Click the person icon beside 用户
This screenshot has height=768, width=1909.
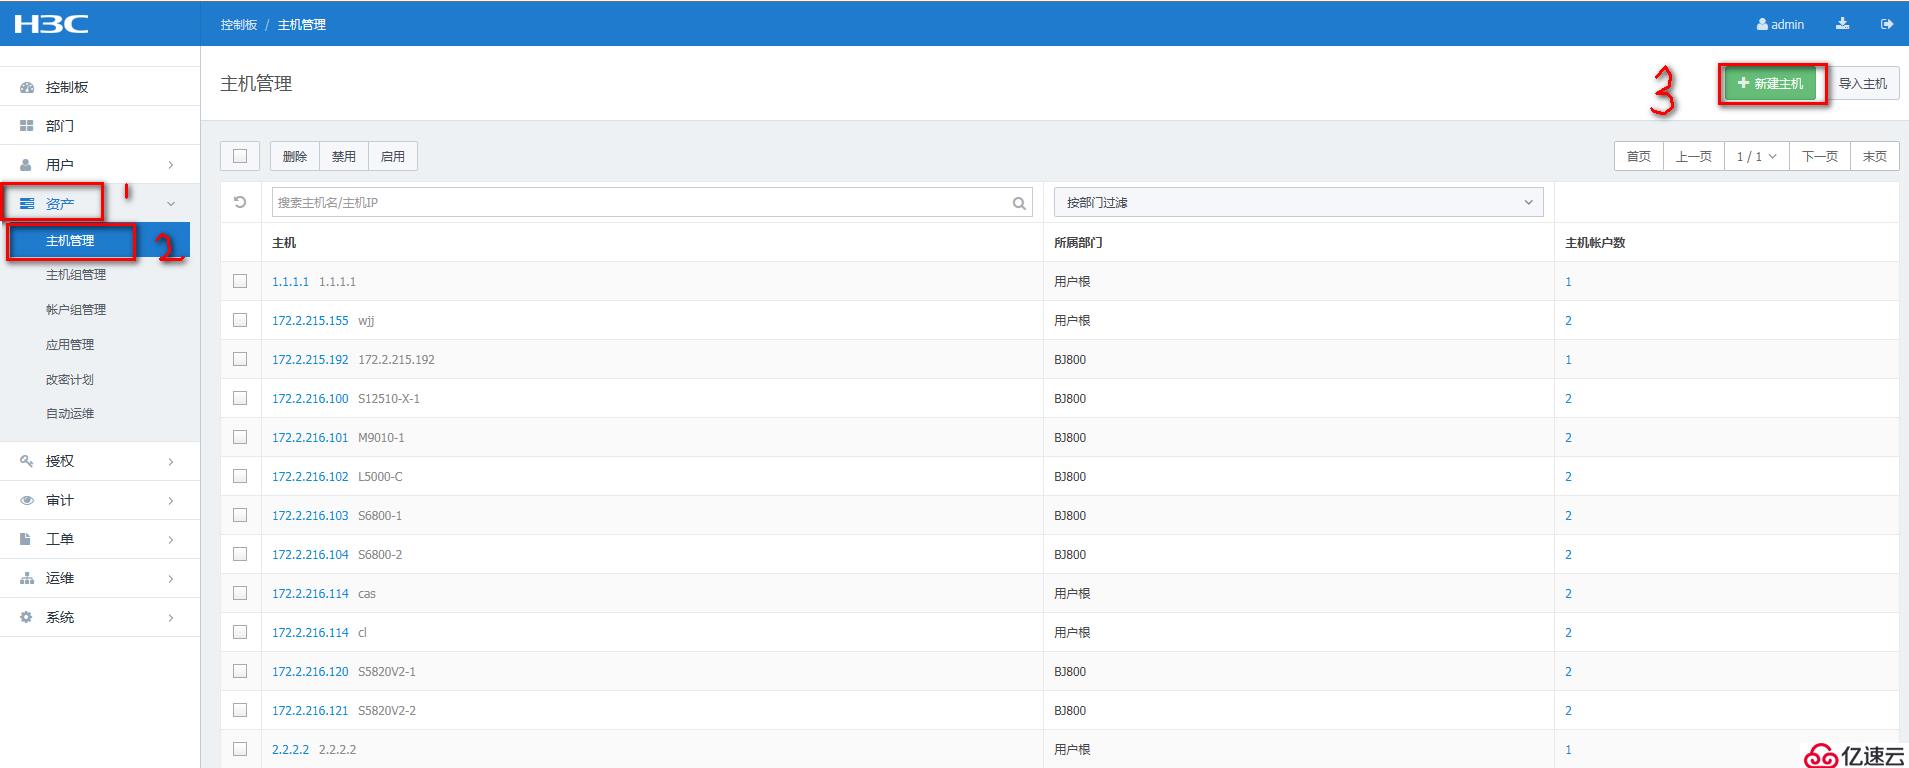27,165
